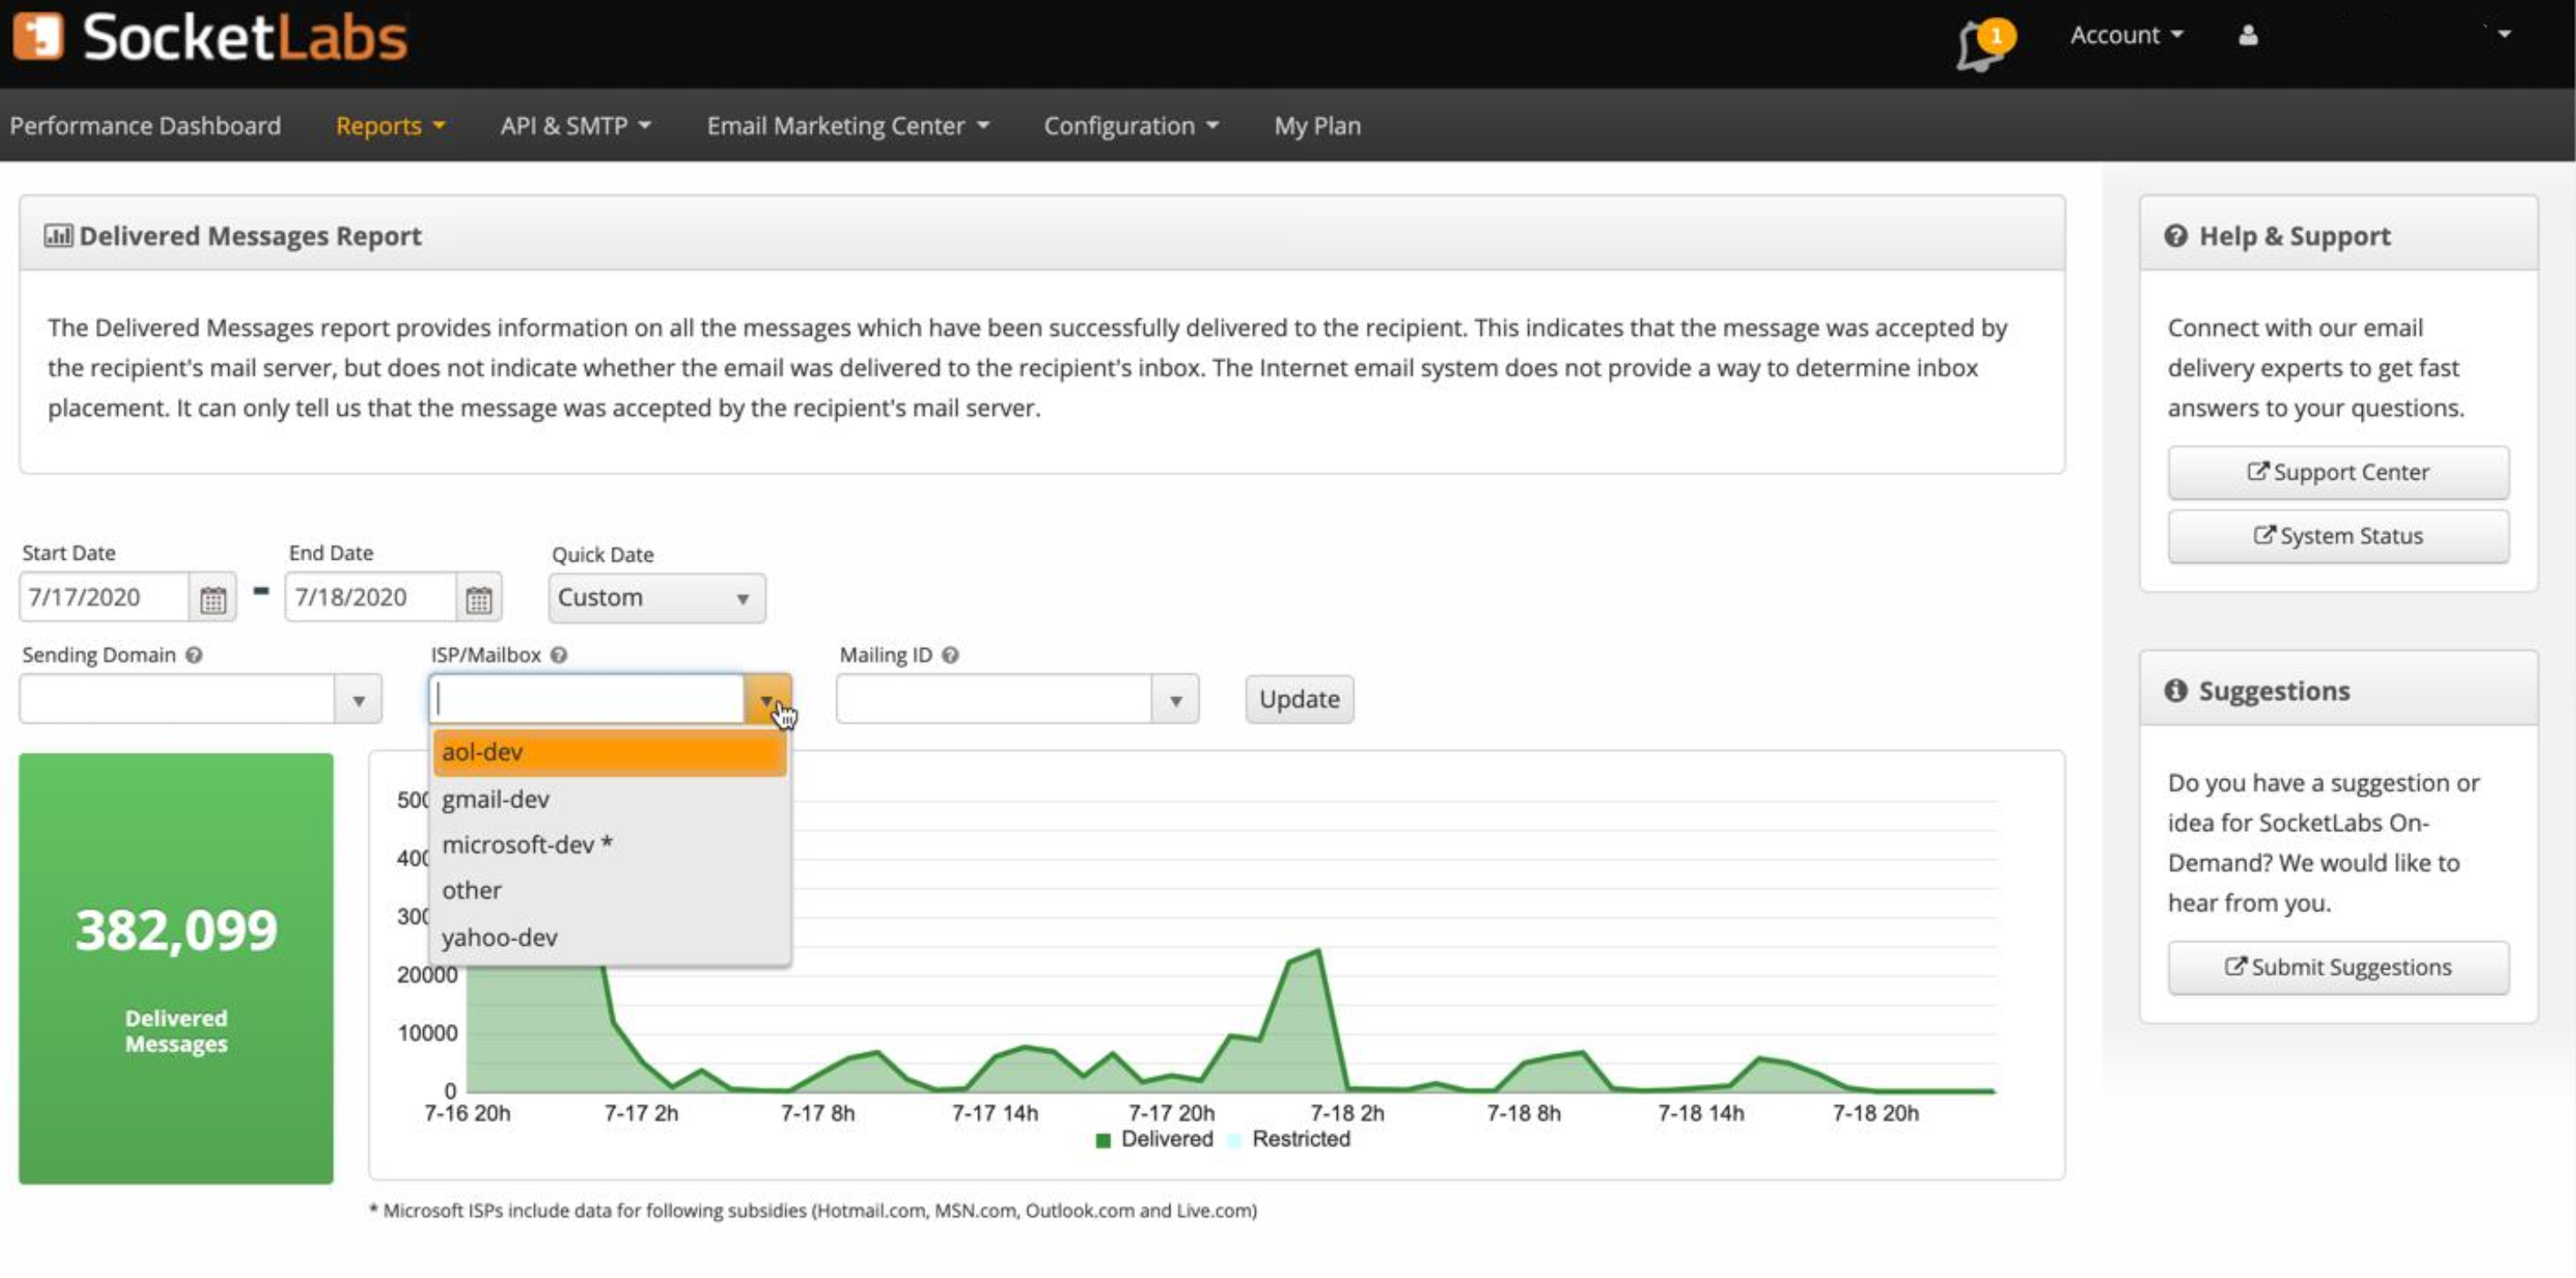The image size is (2576, 1278).
Task: Click the Microsoft ISPs footnote text
Action: 813,1211
